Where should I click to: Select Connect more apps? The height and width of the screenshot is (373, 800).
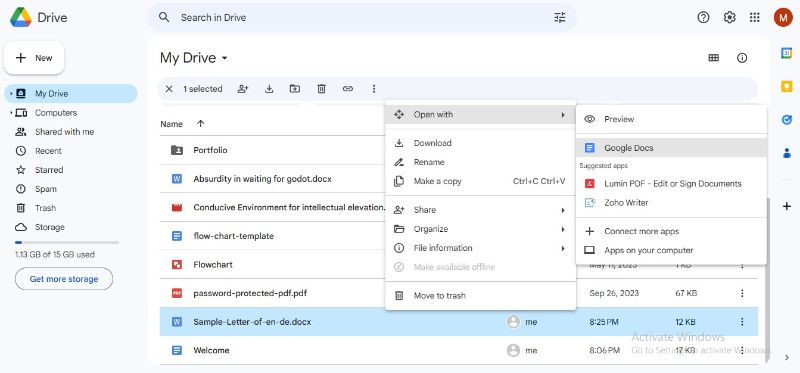click(x=671, y=231)
